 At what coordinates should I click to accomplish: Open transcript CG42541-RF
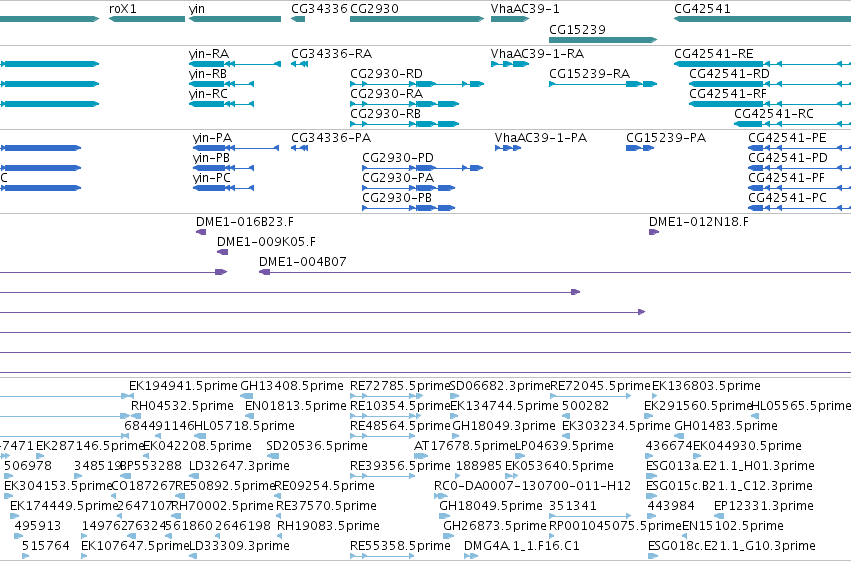tap(728, 94)
